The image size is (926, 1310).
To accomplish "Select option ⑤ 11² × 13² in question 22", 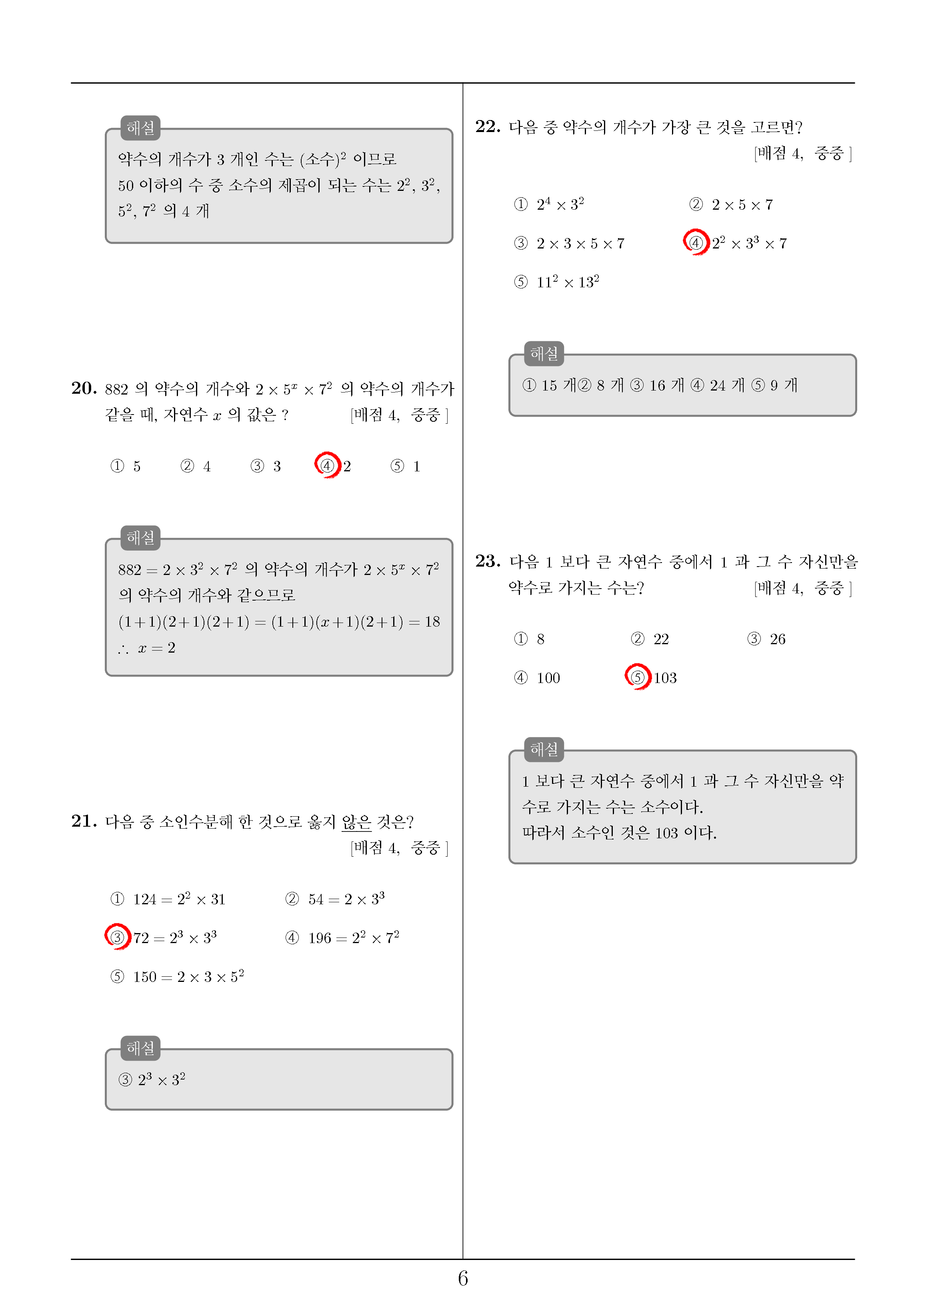I will point(556,282).
